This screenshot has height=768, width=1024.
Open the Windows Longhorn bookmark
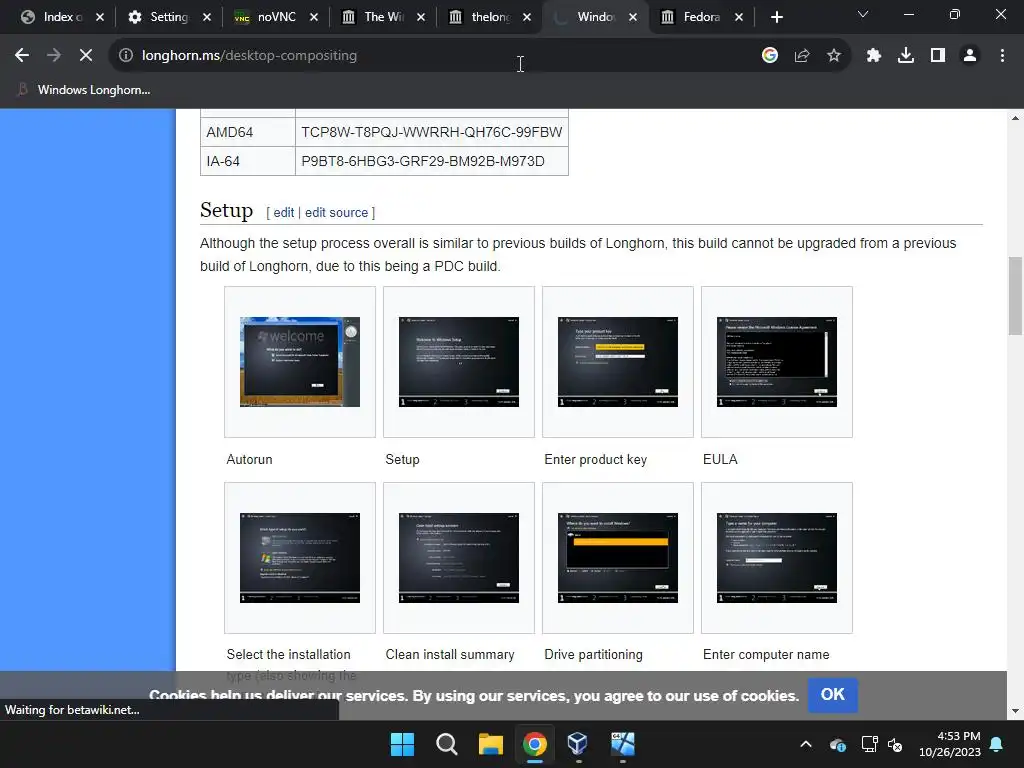[84, 90]
